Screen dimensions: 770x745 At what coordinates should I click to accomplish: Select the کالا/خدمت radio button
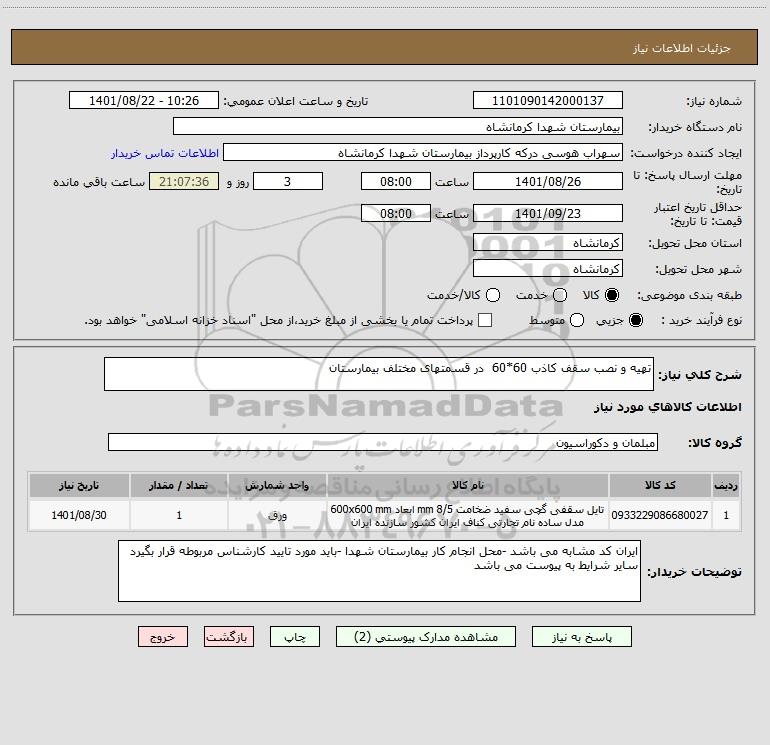pyautogui.click(x=493, y=295)
